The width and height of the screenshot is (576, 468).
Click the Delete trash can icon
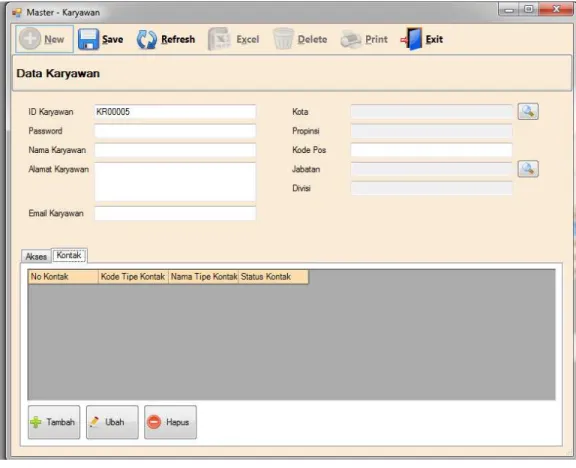click(283, 39)
